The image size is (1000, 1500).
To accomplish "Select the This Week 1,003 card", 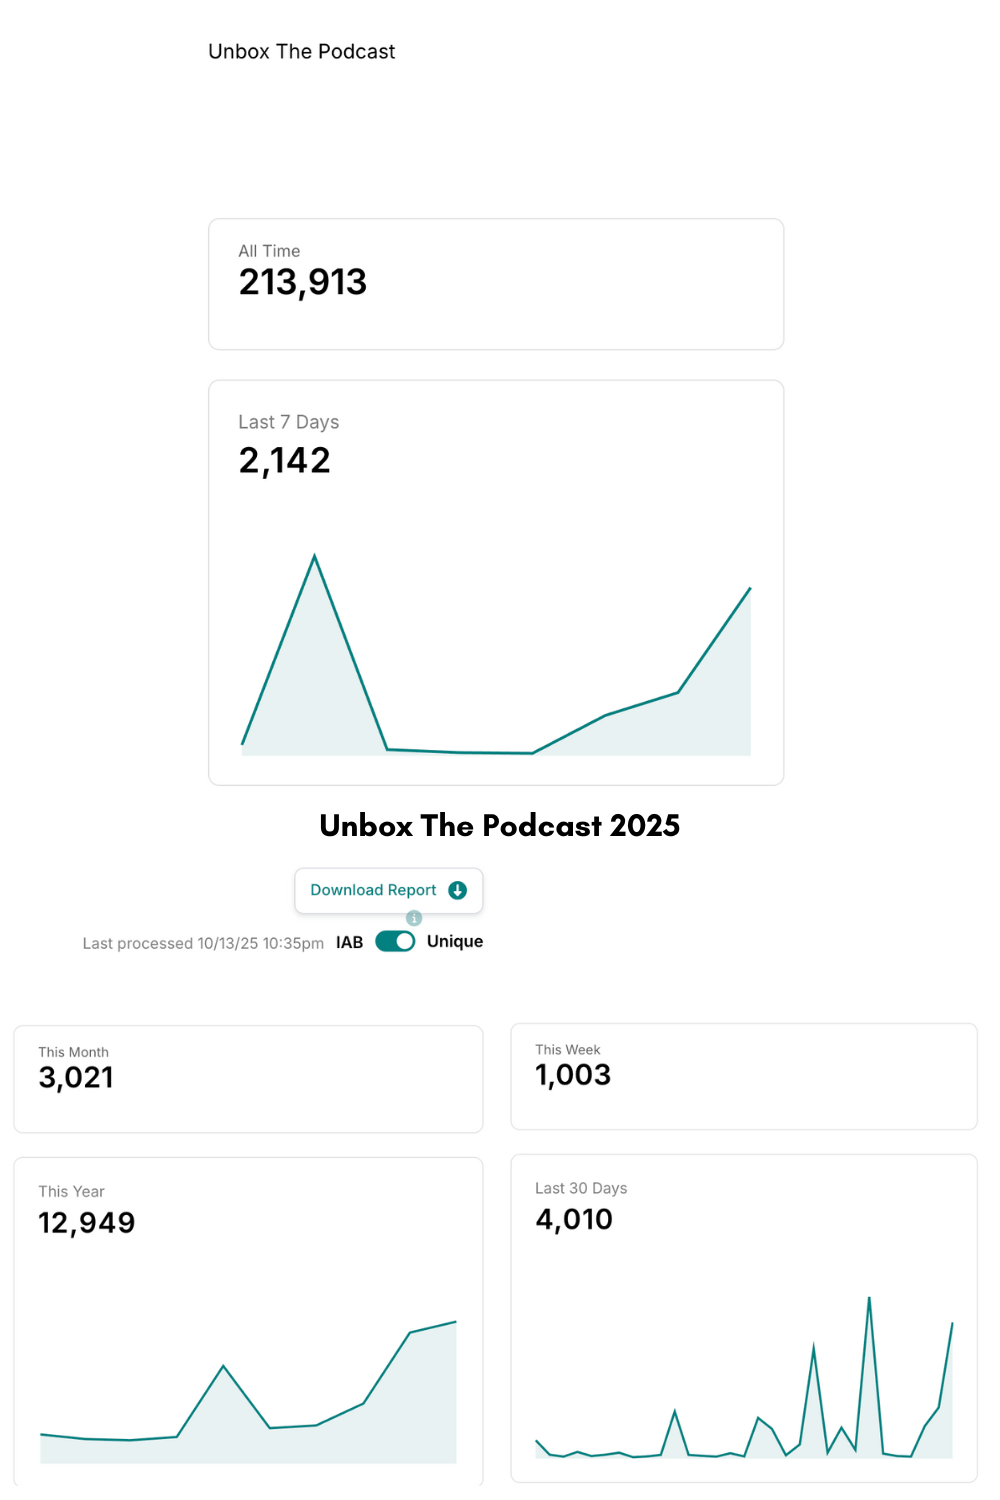I will [743, 1077].
